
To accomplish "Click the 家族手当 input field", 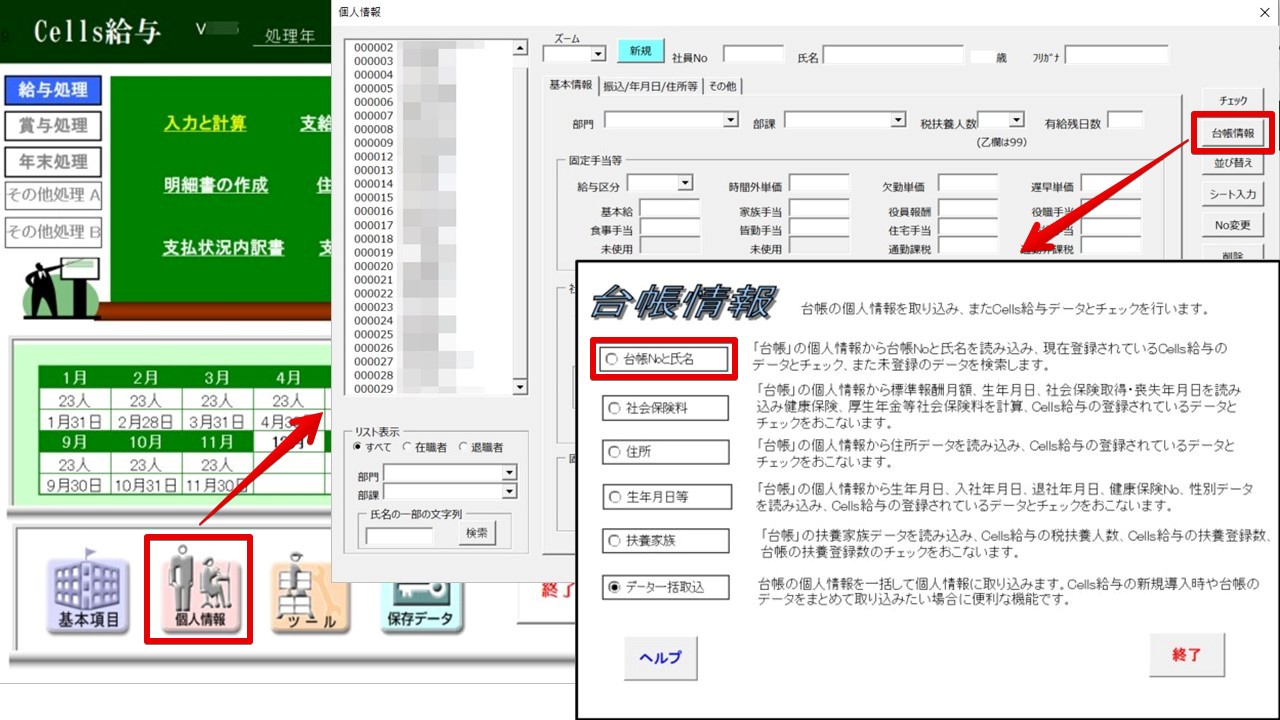I will (x=819, y=210).
